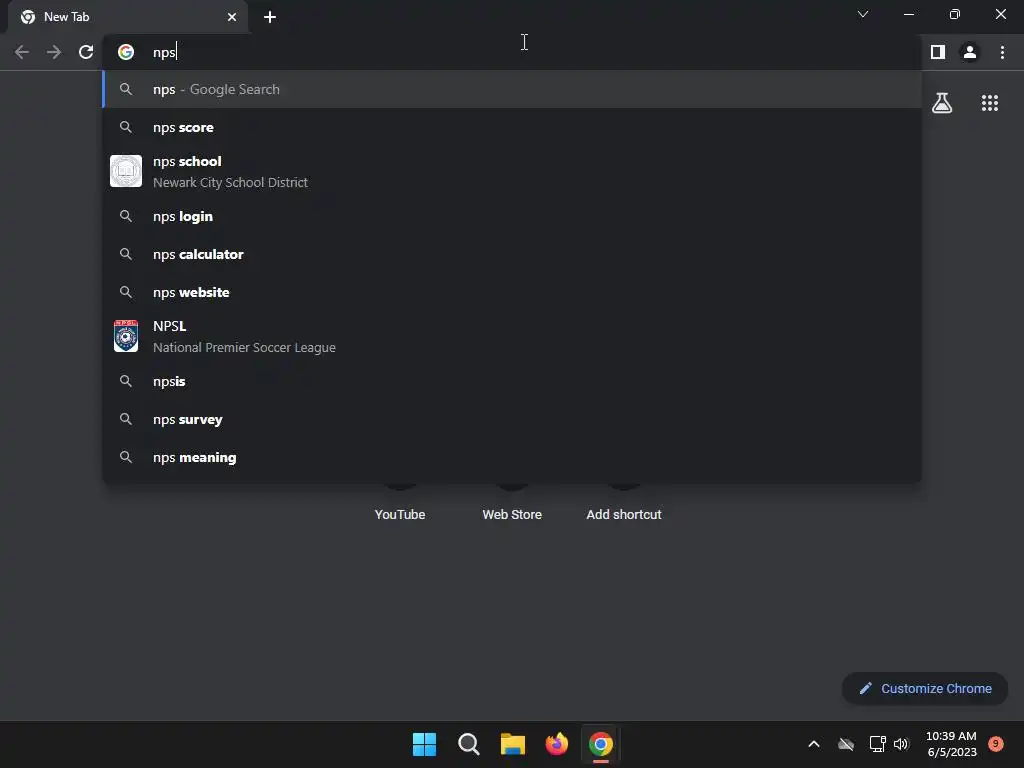Select 'nps - Google Search' suggestion
The image size is (1024, 768).
coord(512,89)
